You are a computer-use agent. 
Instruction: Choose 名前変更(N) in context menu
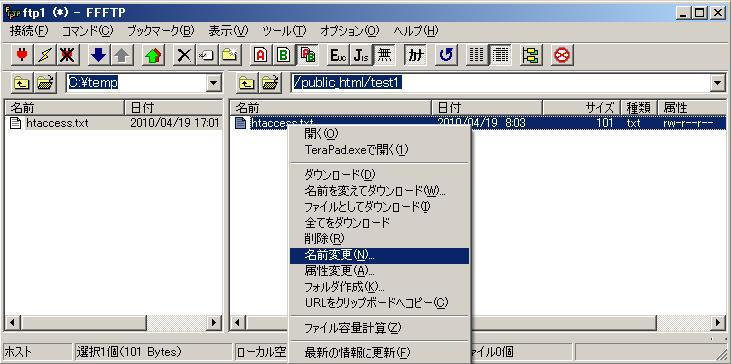tap(379, 255)
